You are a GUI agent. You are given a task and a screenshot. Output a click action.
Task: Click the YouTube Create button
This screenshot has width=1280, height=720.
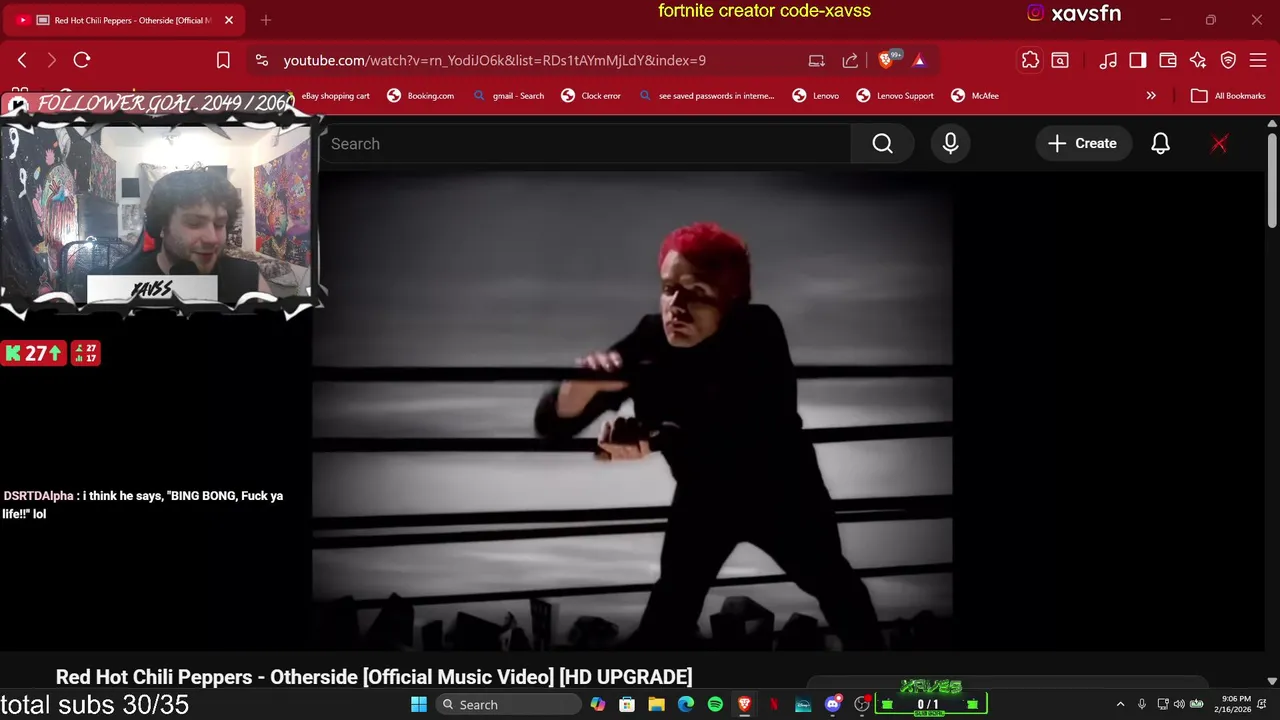[1082, 144]
